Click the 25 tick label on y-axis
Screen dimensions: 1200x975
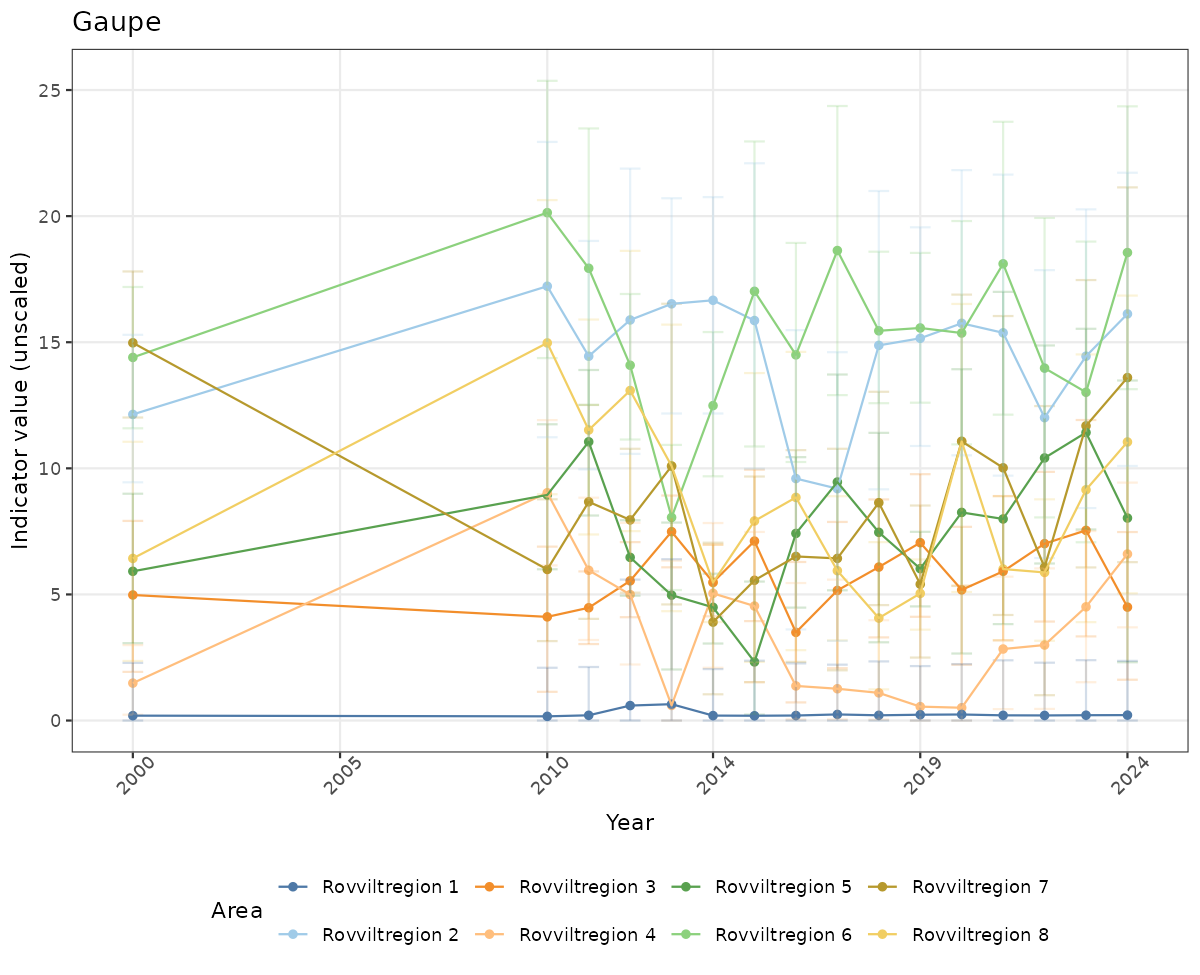coord(49,90)
